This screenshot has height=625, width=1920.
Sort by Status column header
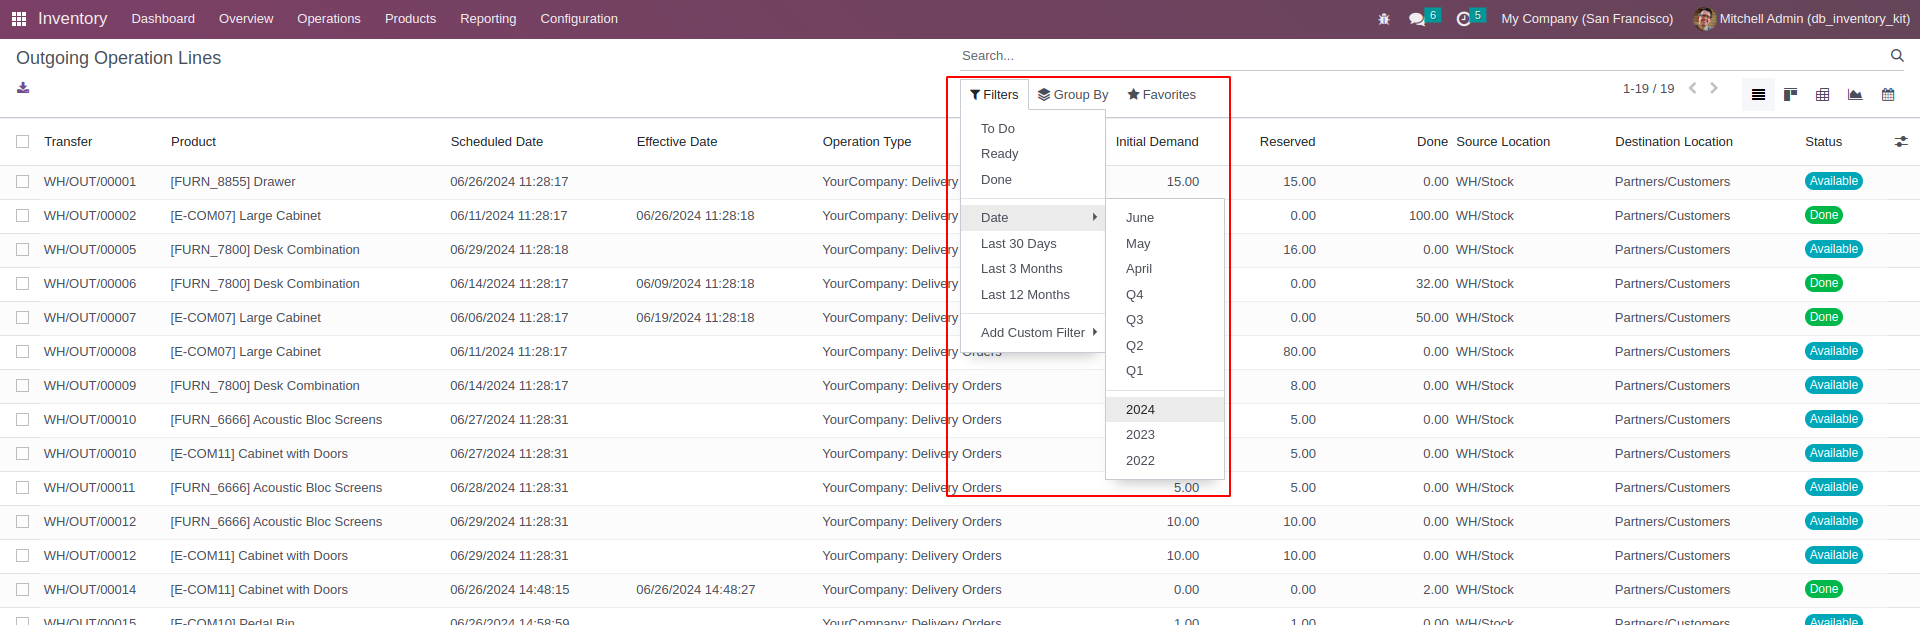pyautogui.click(x=1823, y=142)
